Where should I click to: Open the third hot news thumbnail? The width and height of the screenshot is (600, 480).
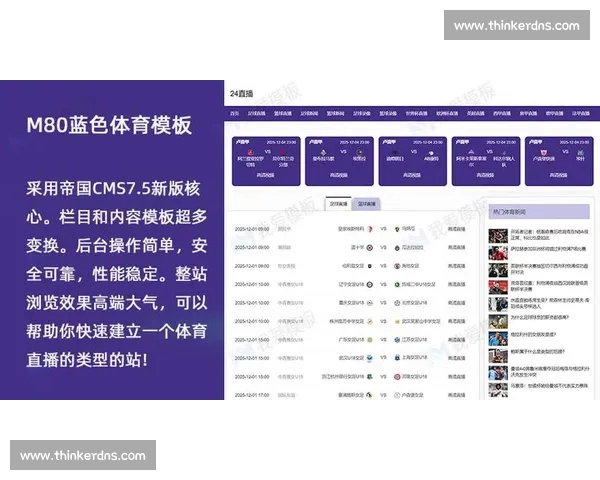pyautogui.click(x=498, y=270)
